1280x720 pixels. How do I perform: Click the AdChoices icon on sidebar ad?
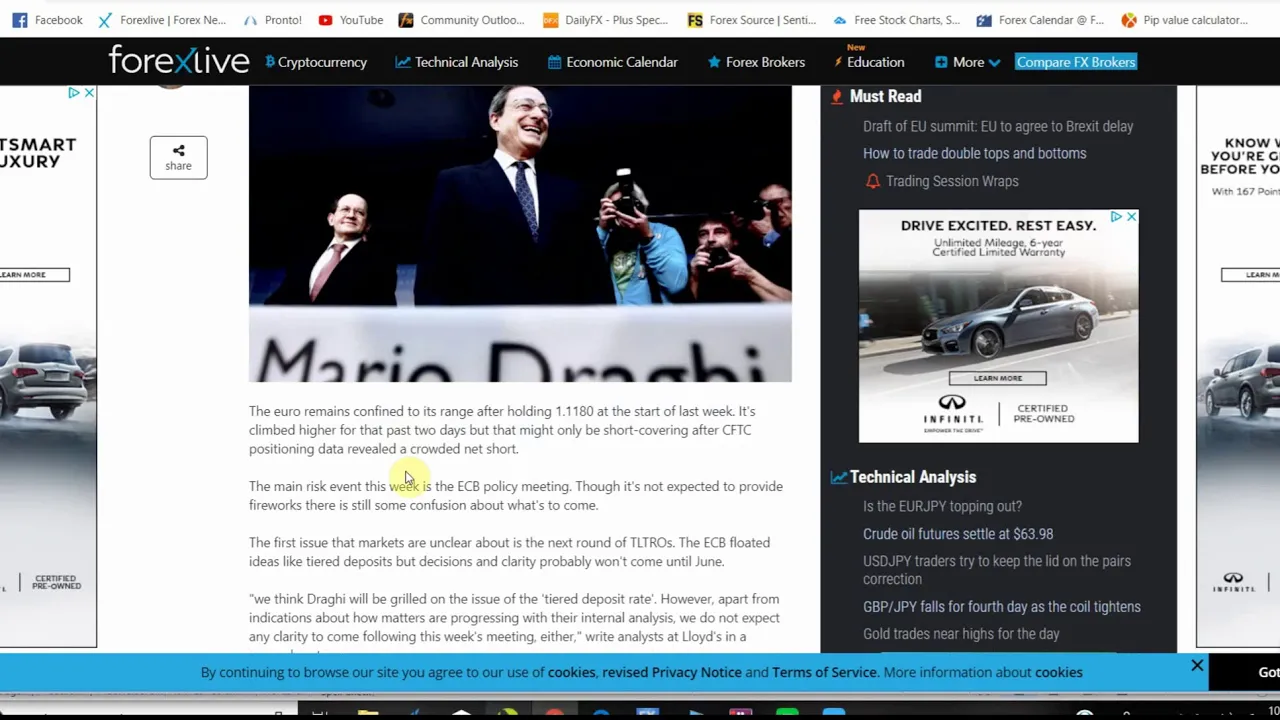point(1116,217)
